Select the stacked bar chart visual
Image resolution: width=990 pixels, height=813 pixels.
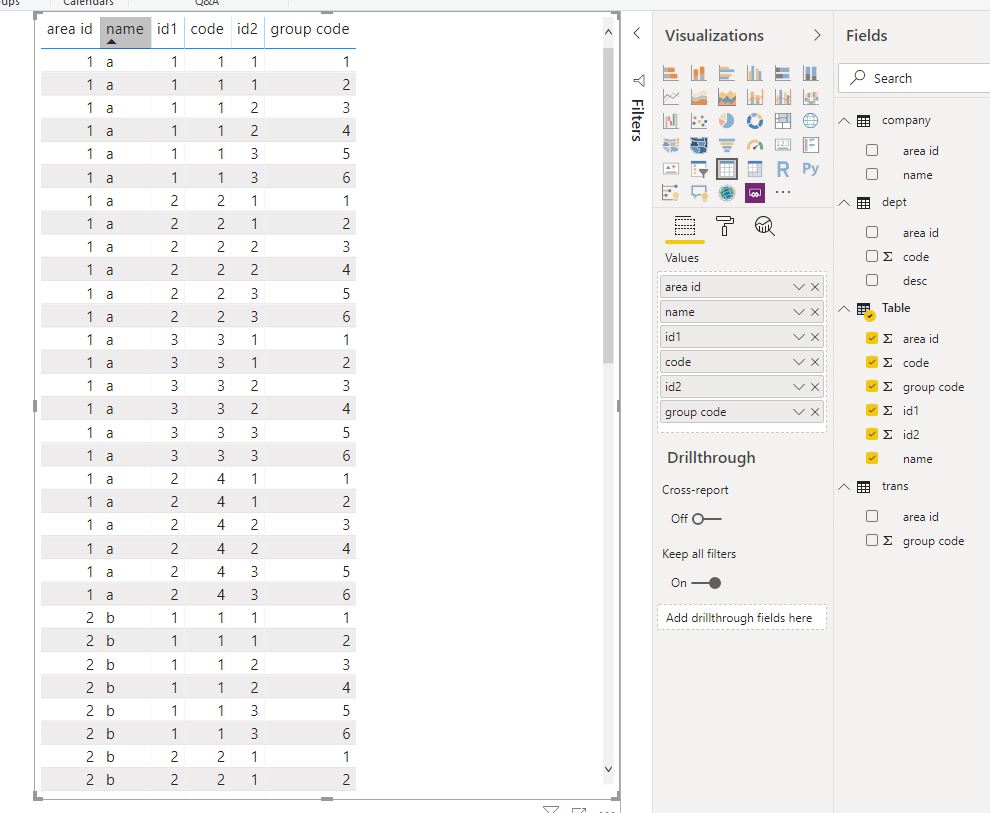(x=671, y=73)
